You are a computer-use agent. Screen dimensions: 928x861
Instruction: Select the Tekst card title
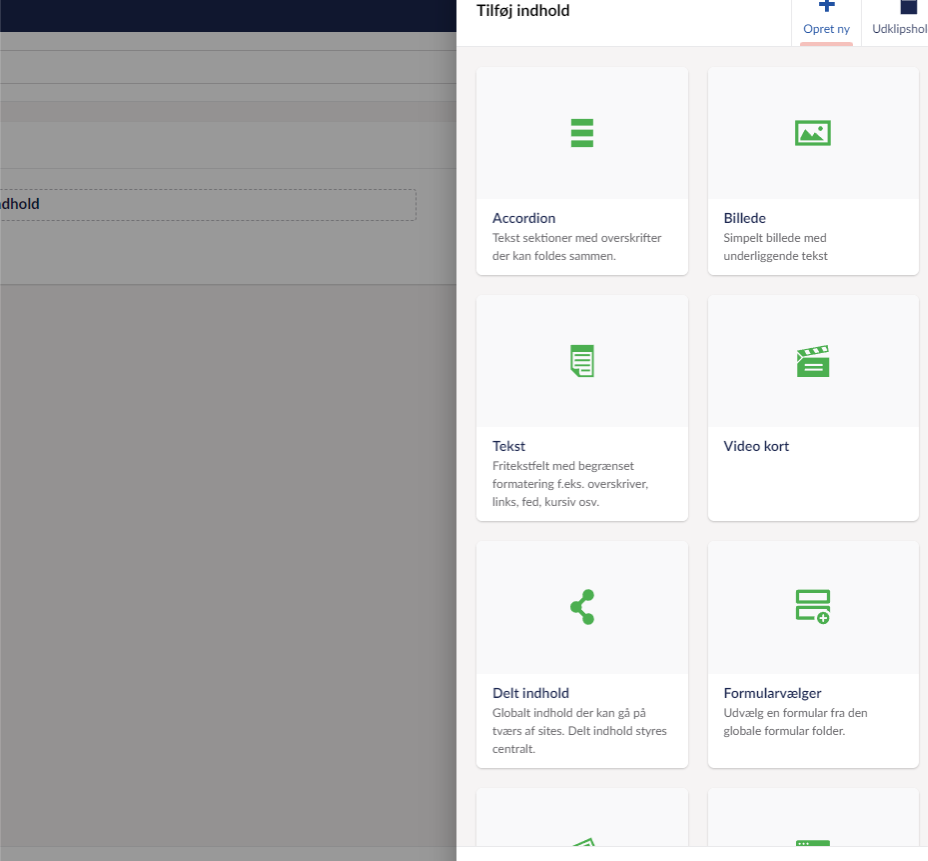[509, 446]
